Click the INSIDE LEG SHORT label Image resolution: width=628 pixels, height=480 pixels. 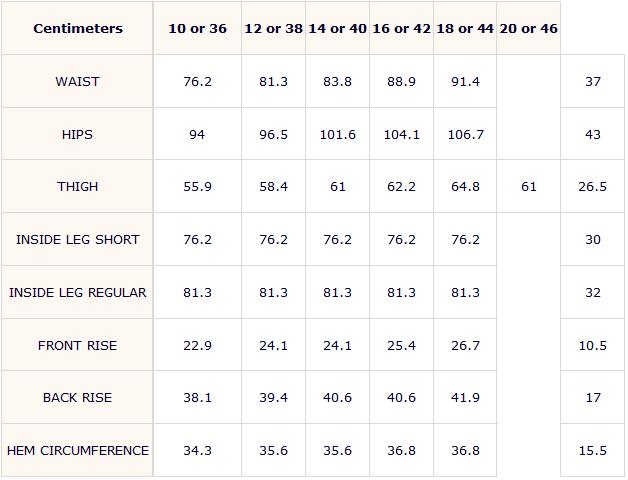(77, 239)
